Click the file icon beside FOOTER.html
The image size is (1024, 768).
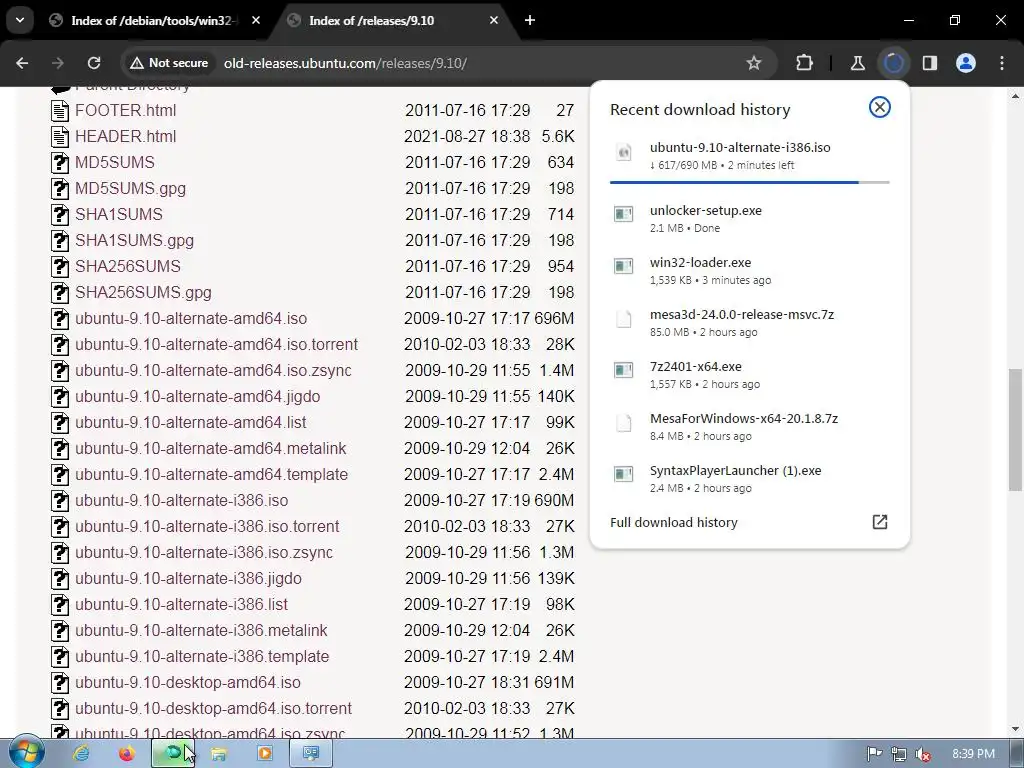pos(60,110)
